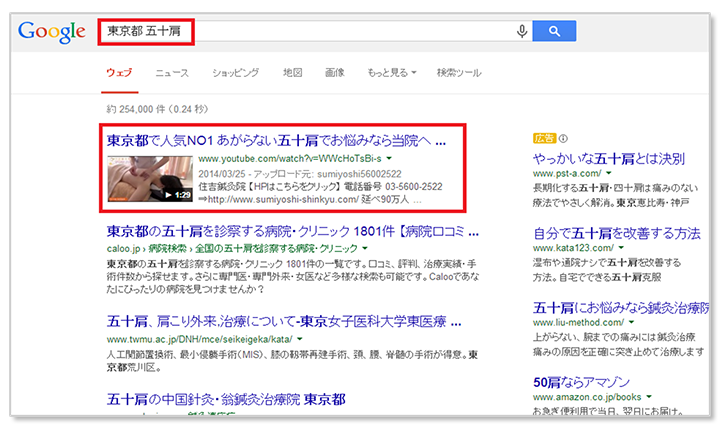Expand arrow next to youtube.com URL

point(389,158)
